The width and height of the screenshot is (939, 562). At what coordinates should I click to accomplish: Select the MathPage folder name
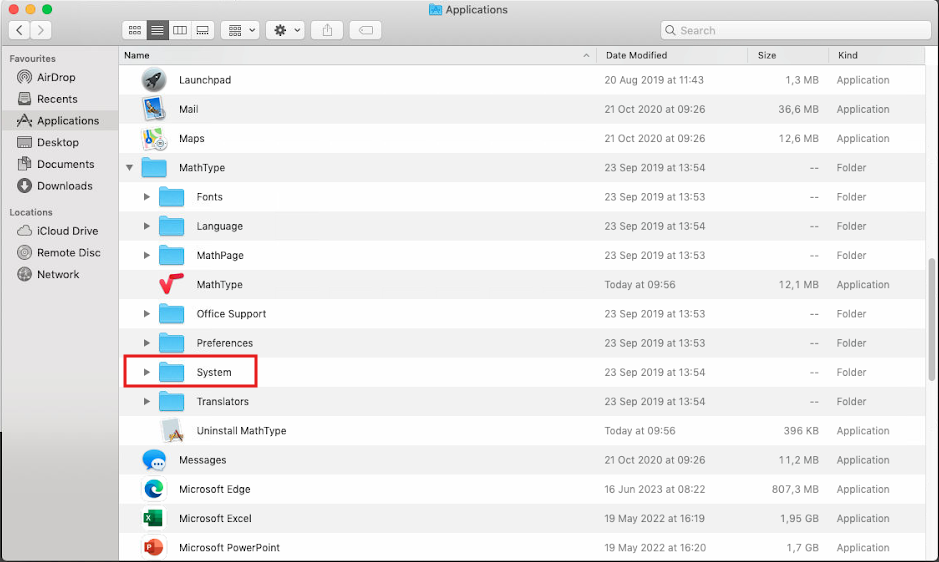[x=220, y=255]
